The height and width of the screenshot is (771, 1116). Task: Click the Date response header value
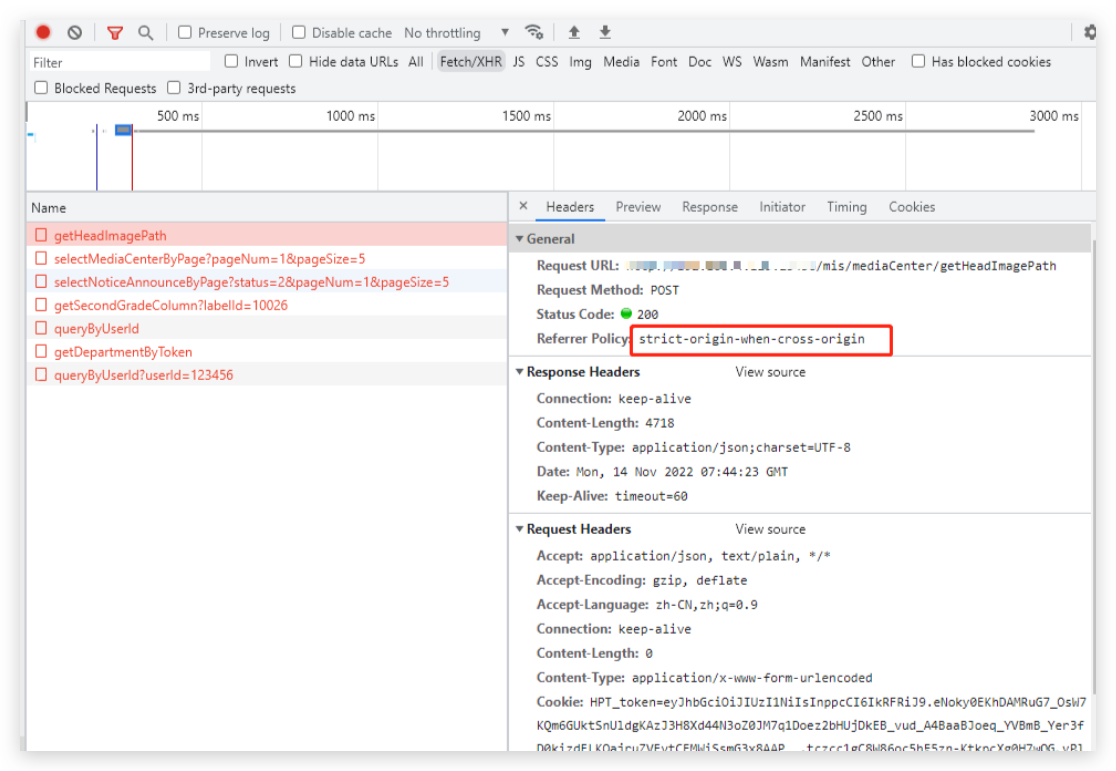point(681,471)
